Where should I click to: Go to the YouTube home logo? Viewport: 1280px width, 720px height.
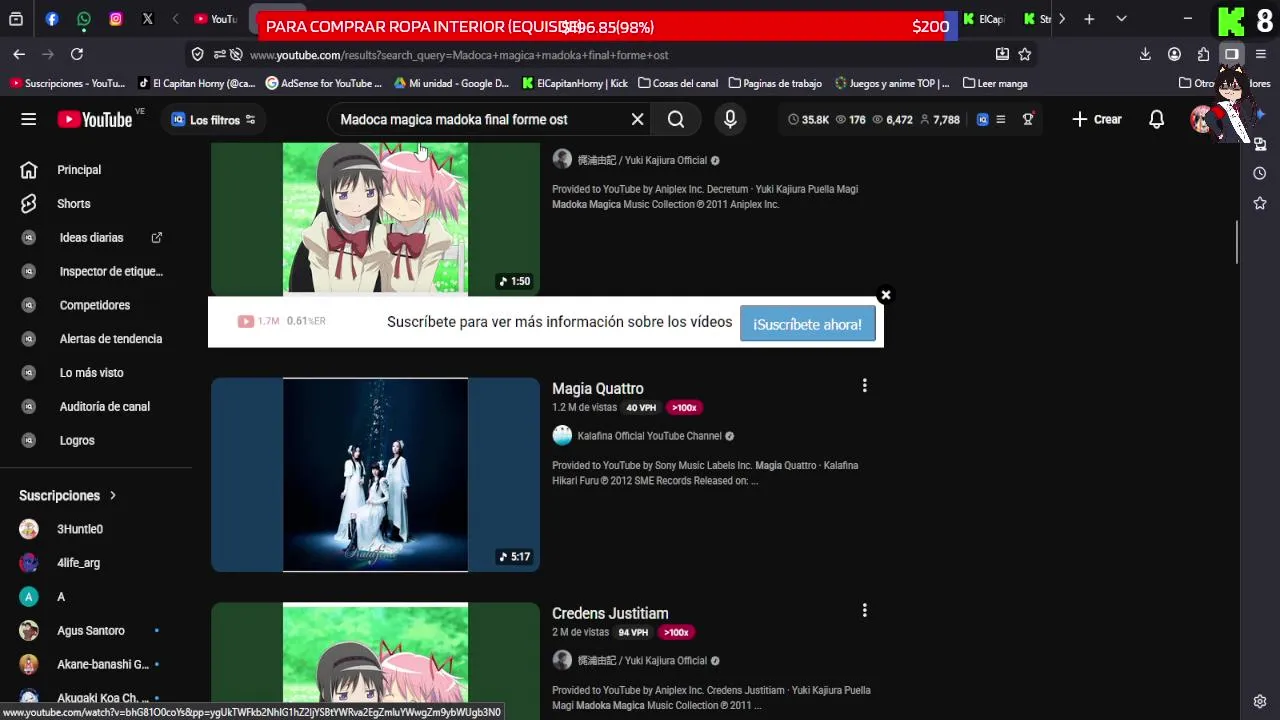coord(95,119)
